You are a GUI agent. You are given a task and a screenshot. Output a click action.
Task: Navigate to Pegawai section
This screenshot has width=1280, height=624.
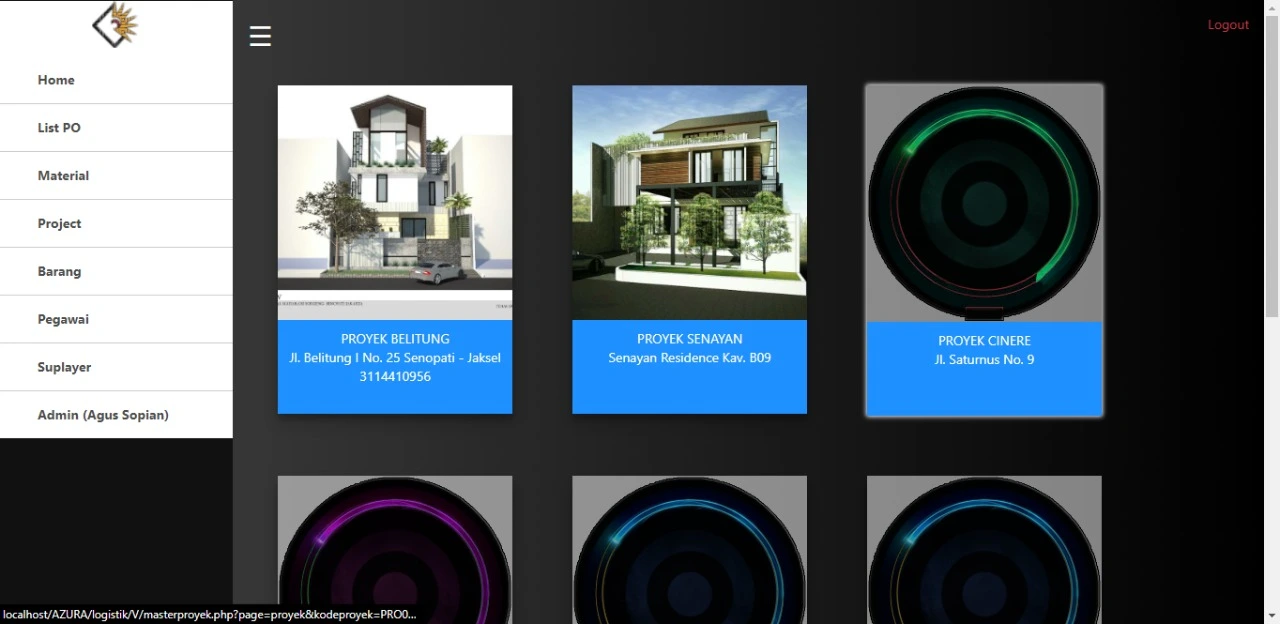63,320
